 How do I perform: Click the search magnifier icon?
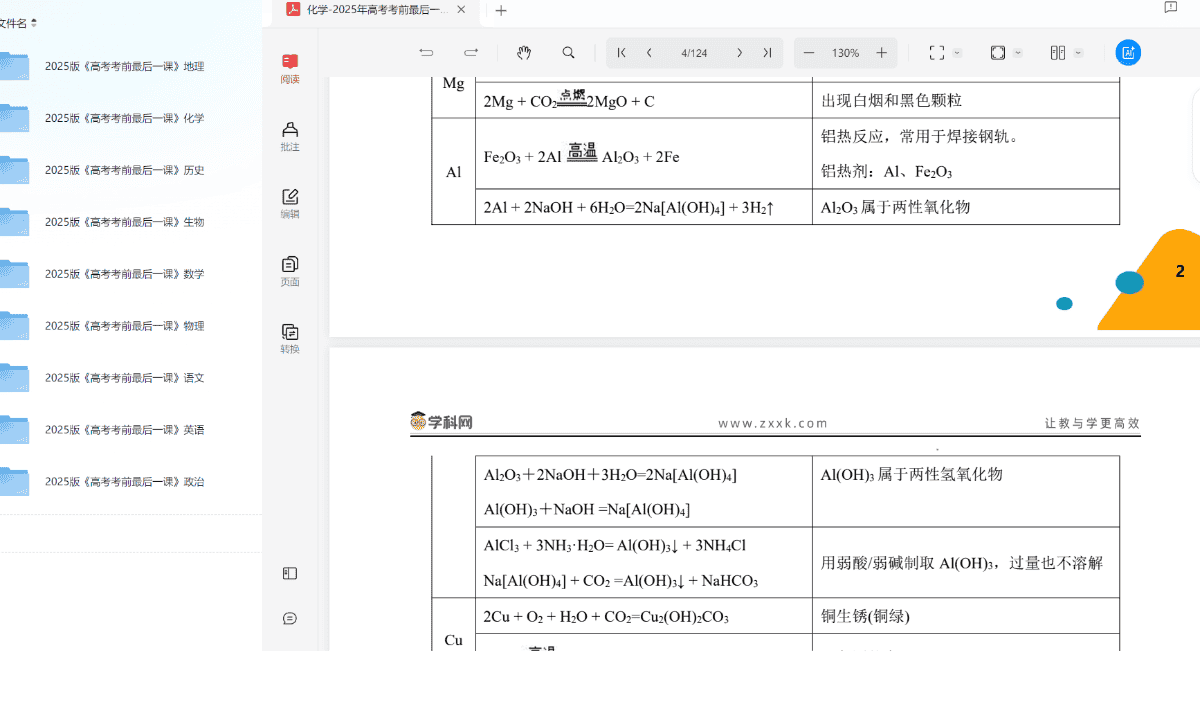[x=568, y=53]
